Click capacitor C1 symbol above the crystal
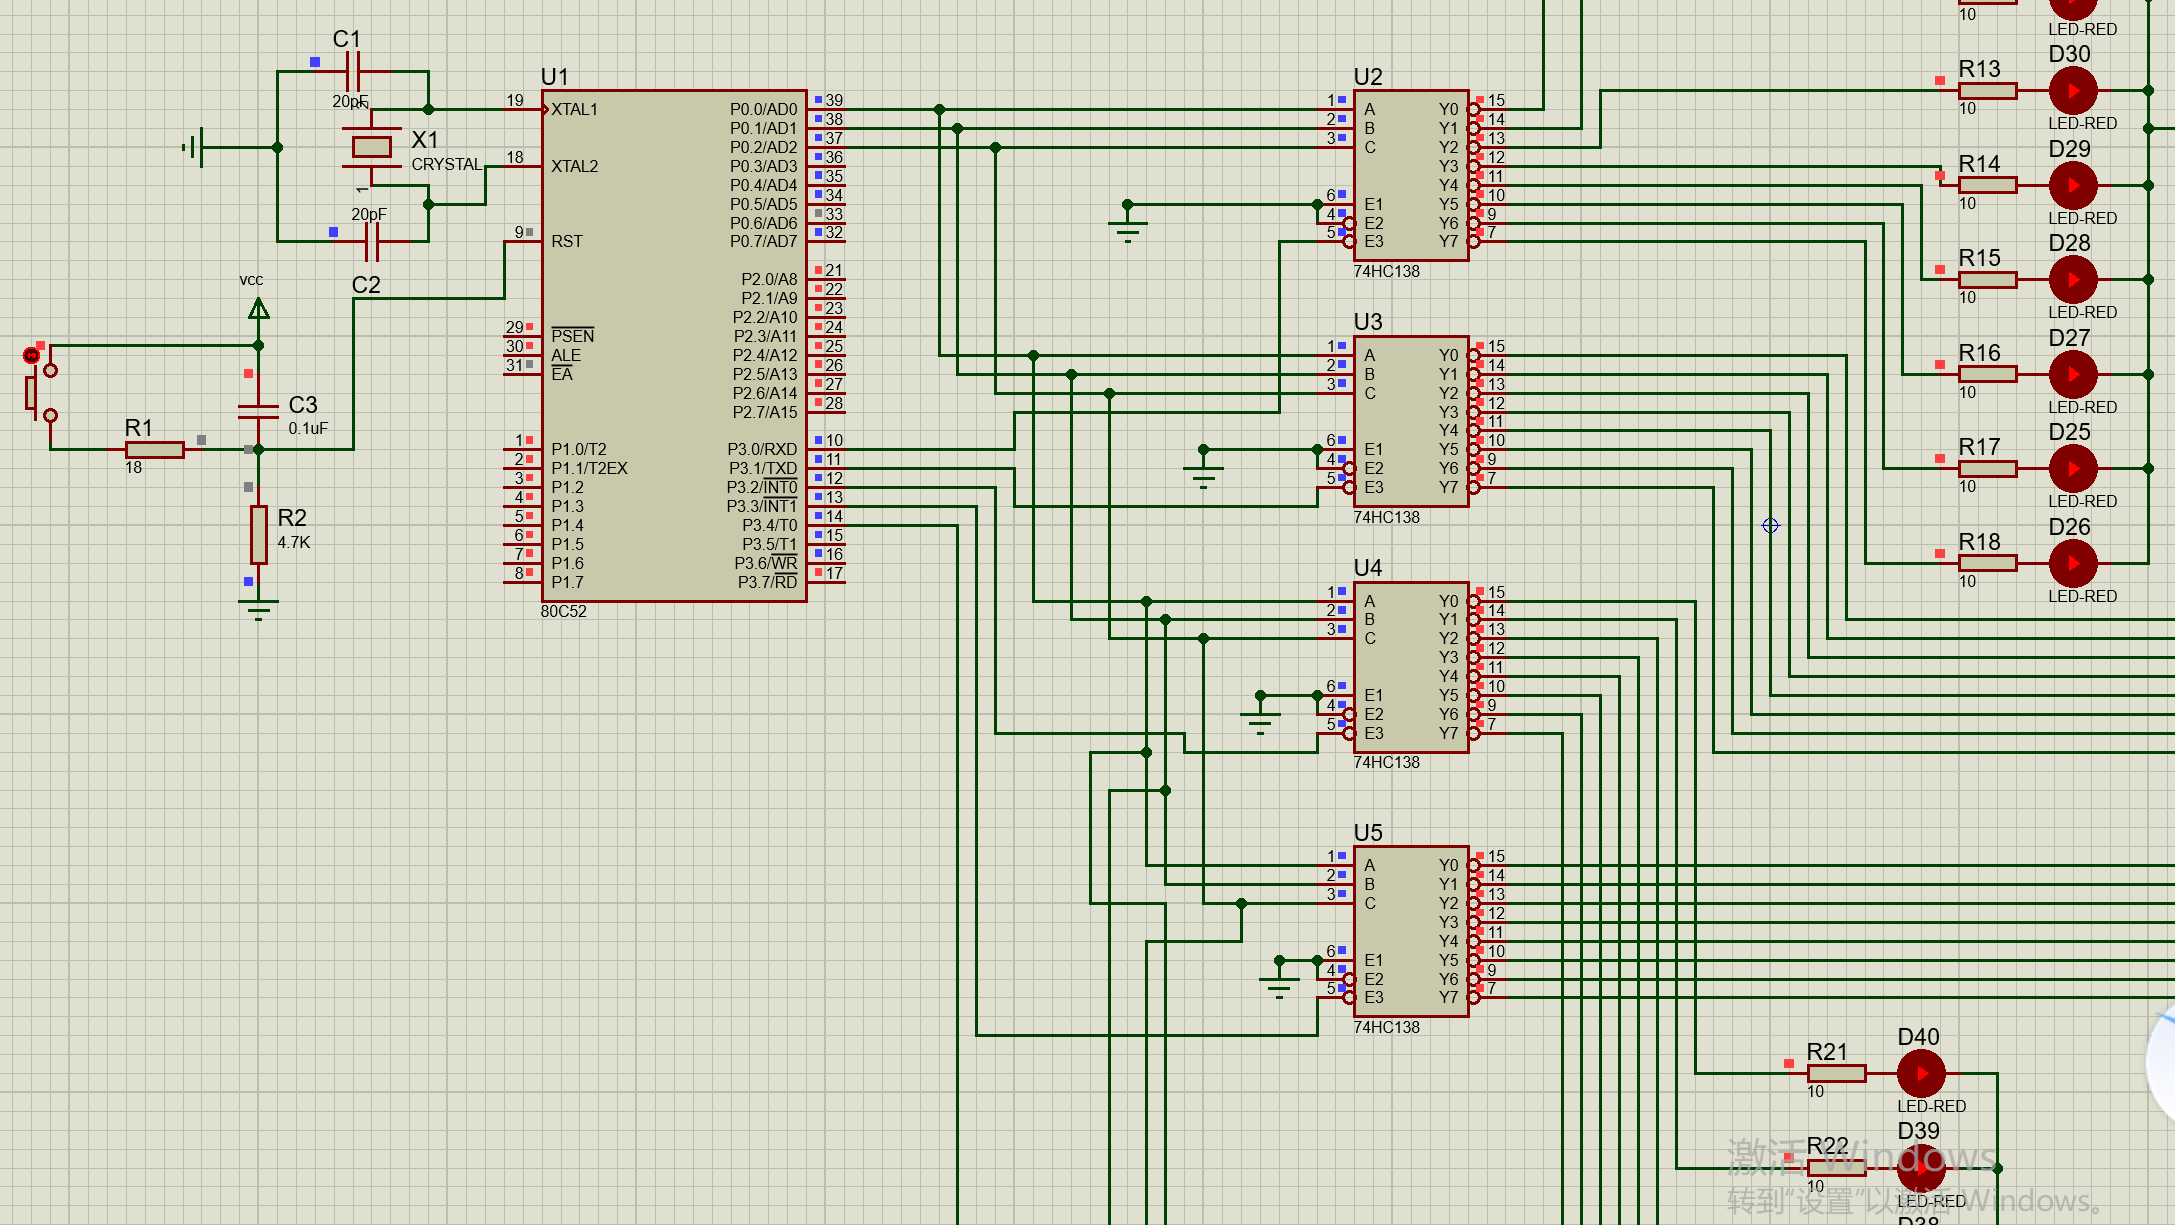This screenshot has height=1225, width=2175. pyautogui.click(x=352, y=72)
